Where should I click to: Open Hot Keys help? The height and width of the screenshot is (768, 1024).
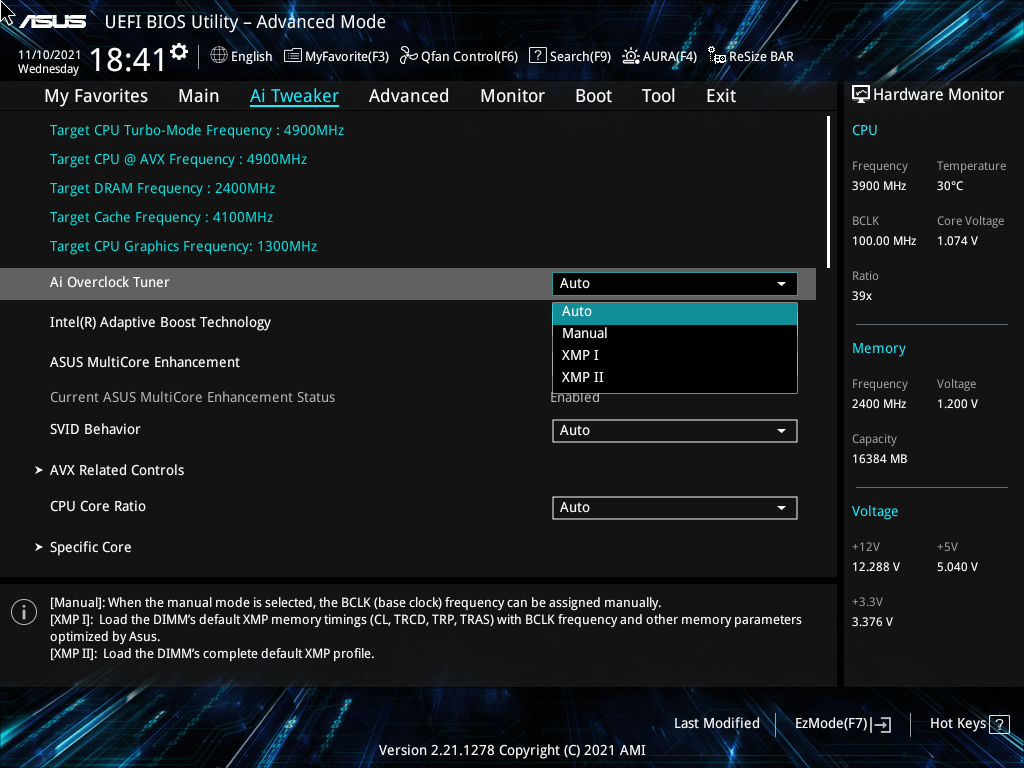(x=970, y=724)
